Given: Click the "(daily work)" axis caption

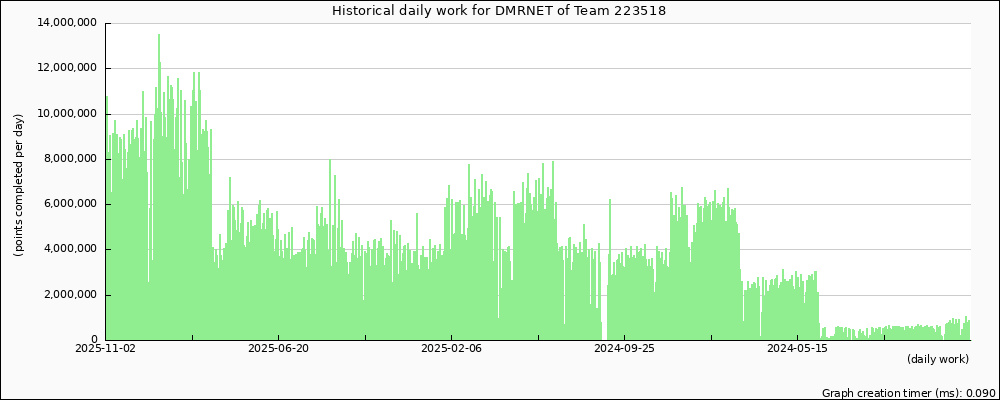Looking at the screenshot, I should [x=938, y=359].
